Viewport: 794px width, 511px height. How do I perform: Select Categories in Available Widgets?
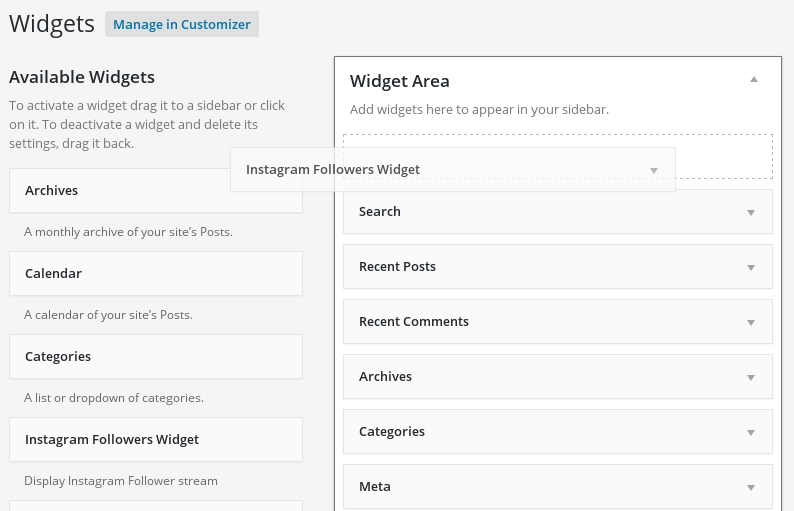pyautogui.click(x=58, y=356)
